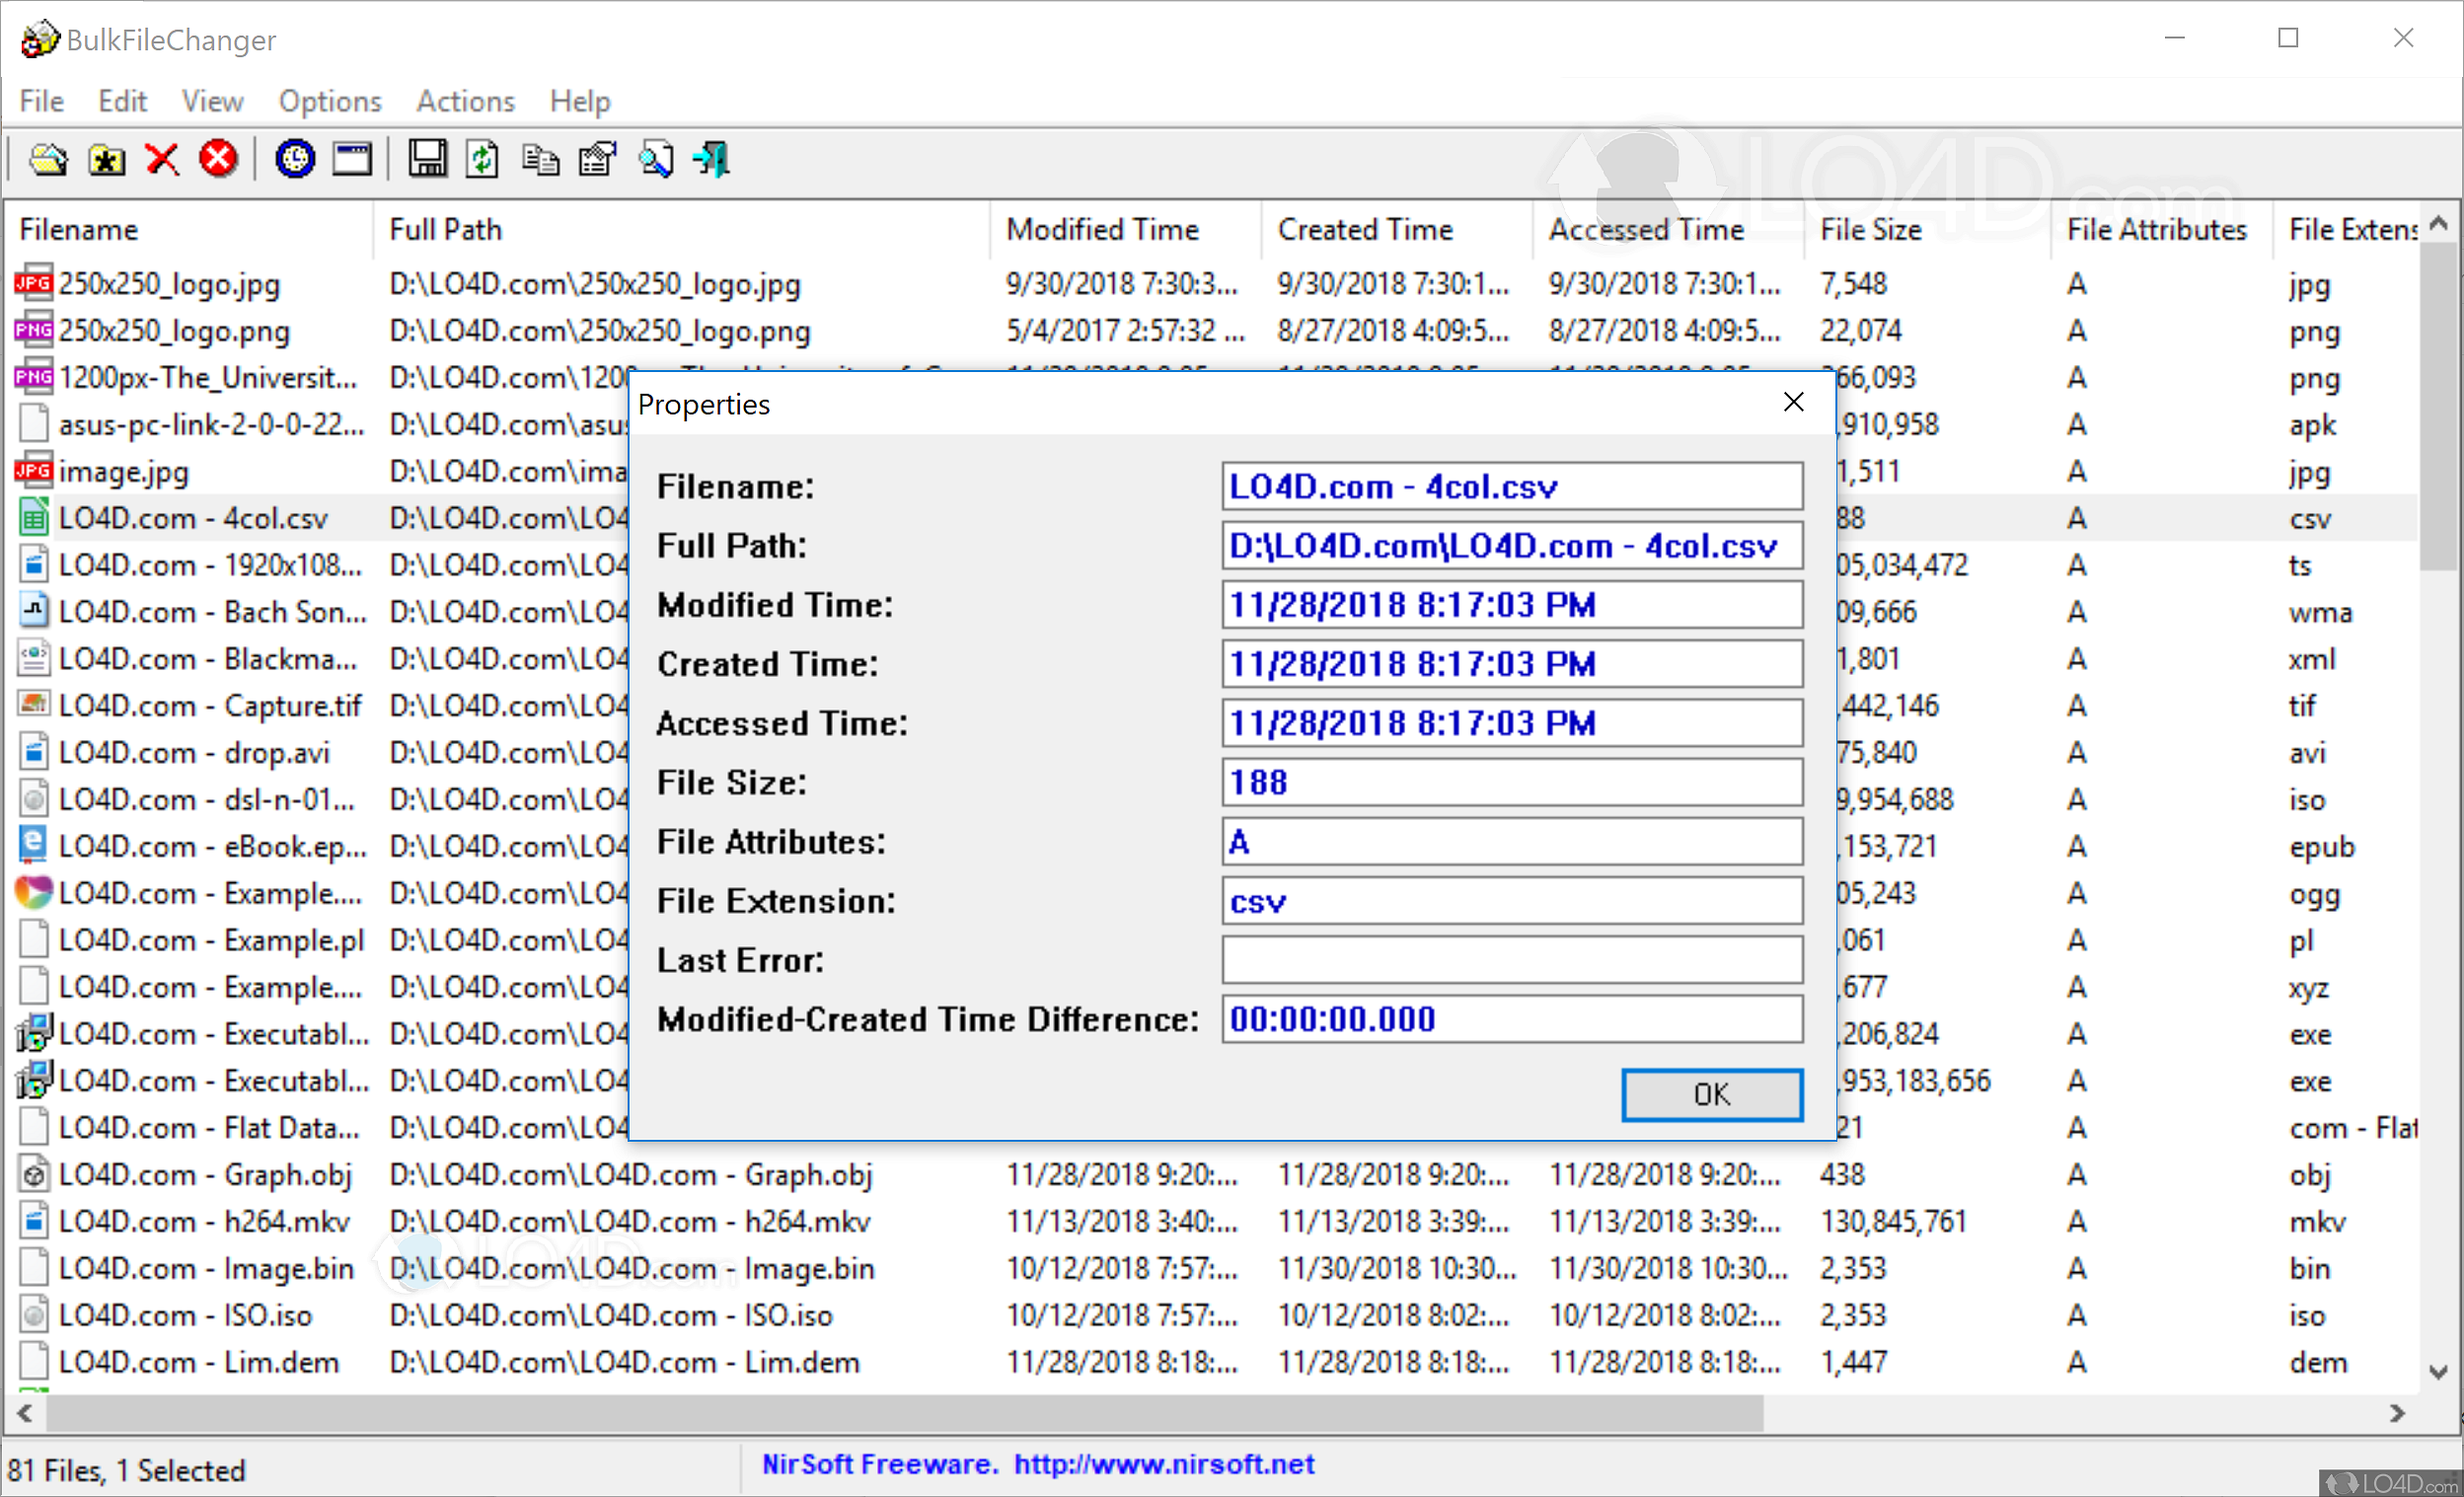
Task: Sort by the Full Path column header
Action: (x=682, y=229)
